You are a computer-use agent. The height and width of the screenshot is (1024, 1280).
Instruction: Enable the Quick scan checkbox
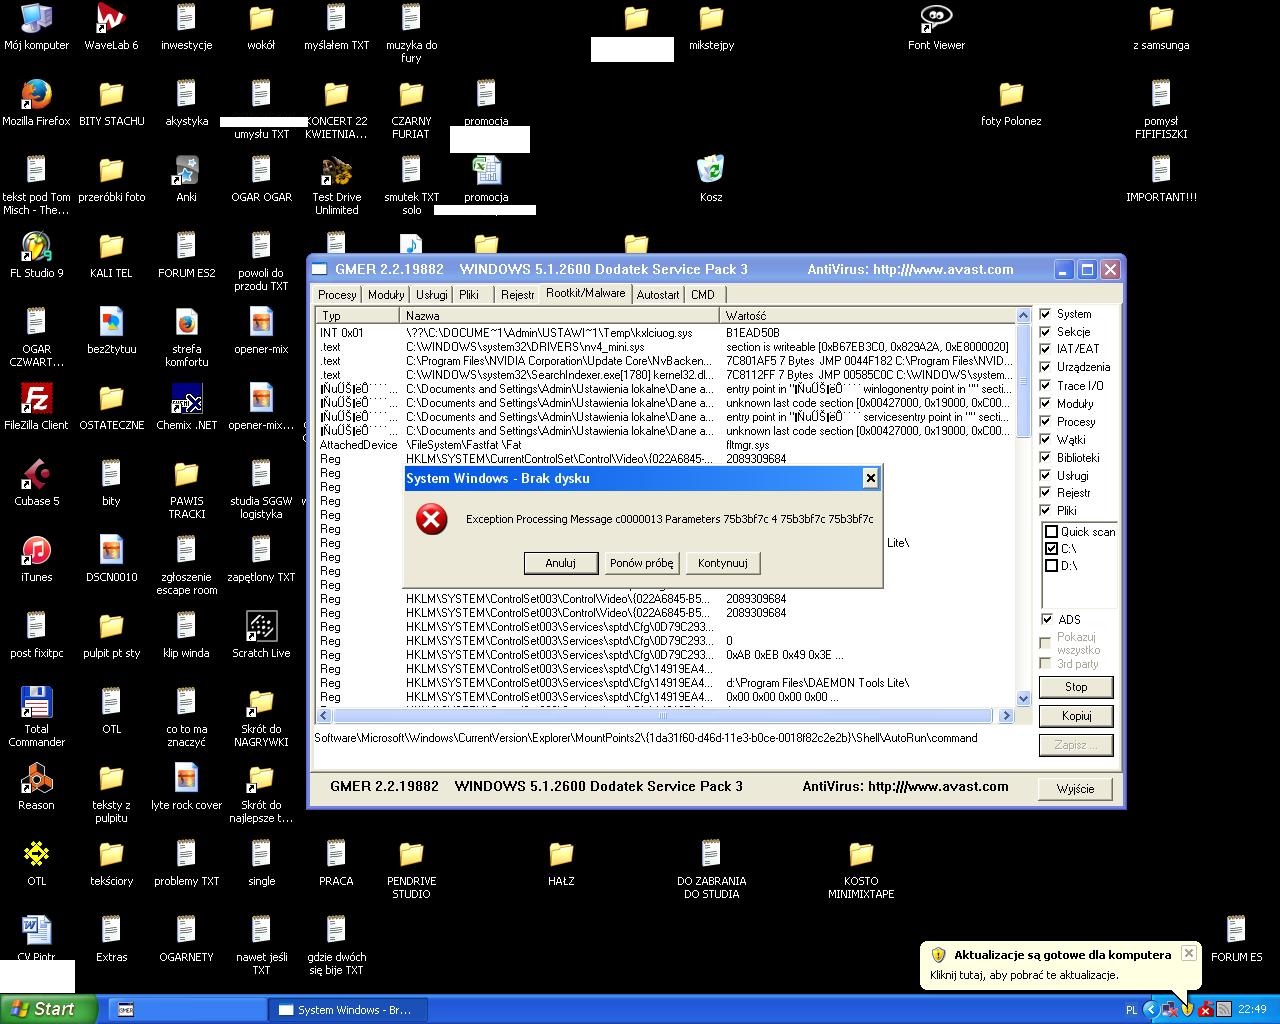click(x=1051, y=531)
